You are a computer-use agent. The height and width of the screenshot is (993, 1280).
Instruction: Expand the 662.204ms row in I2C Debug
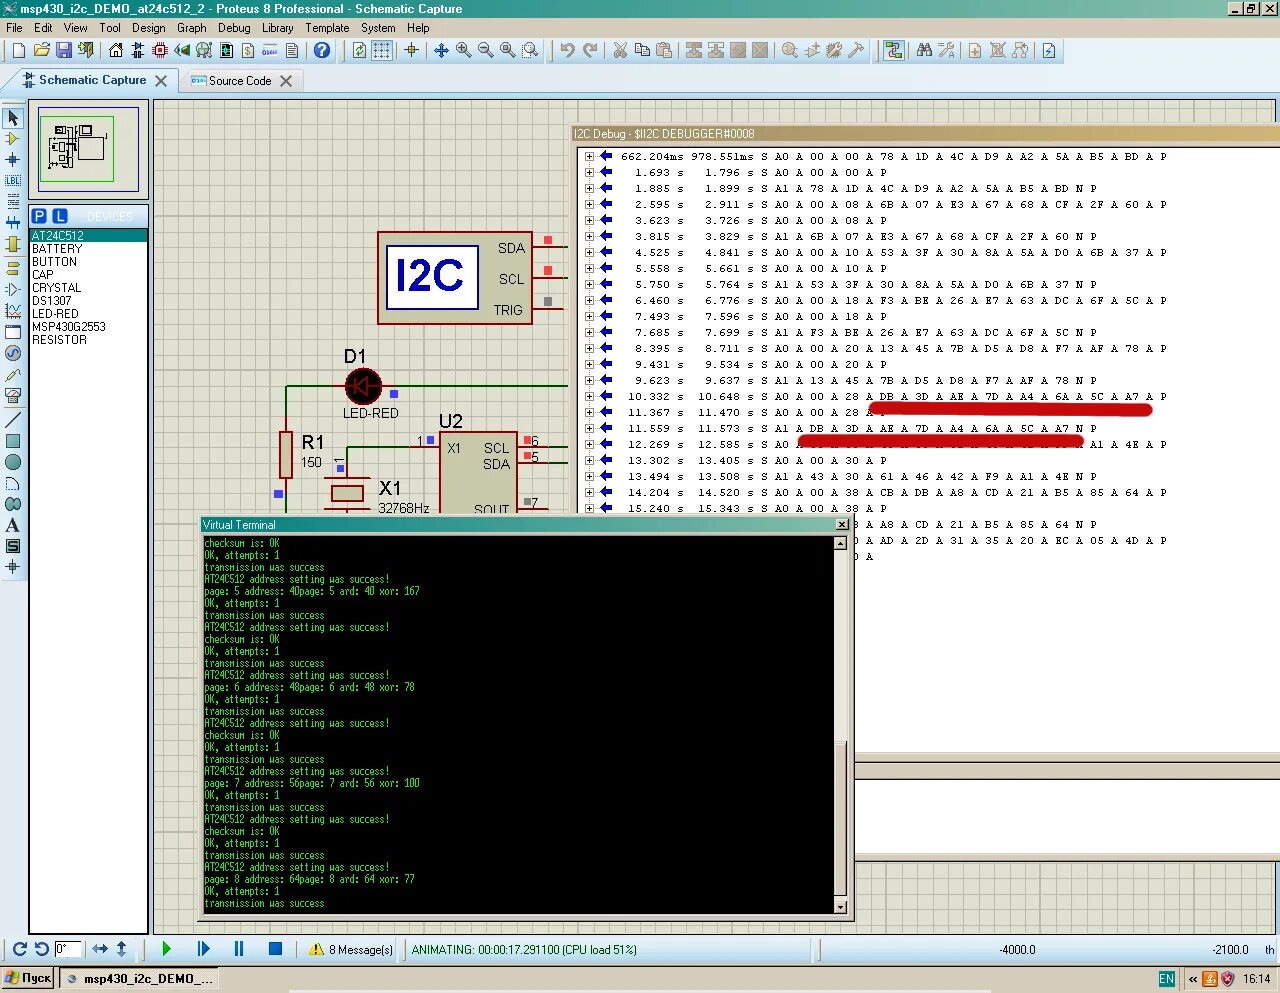(x=589, y=157)
